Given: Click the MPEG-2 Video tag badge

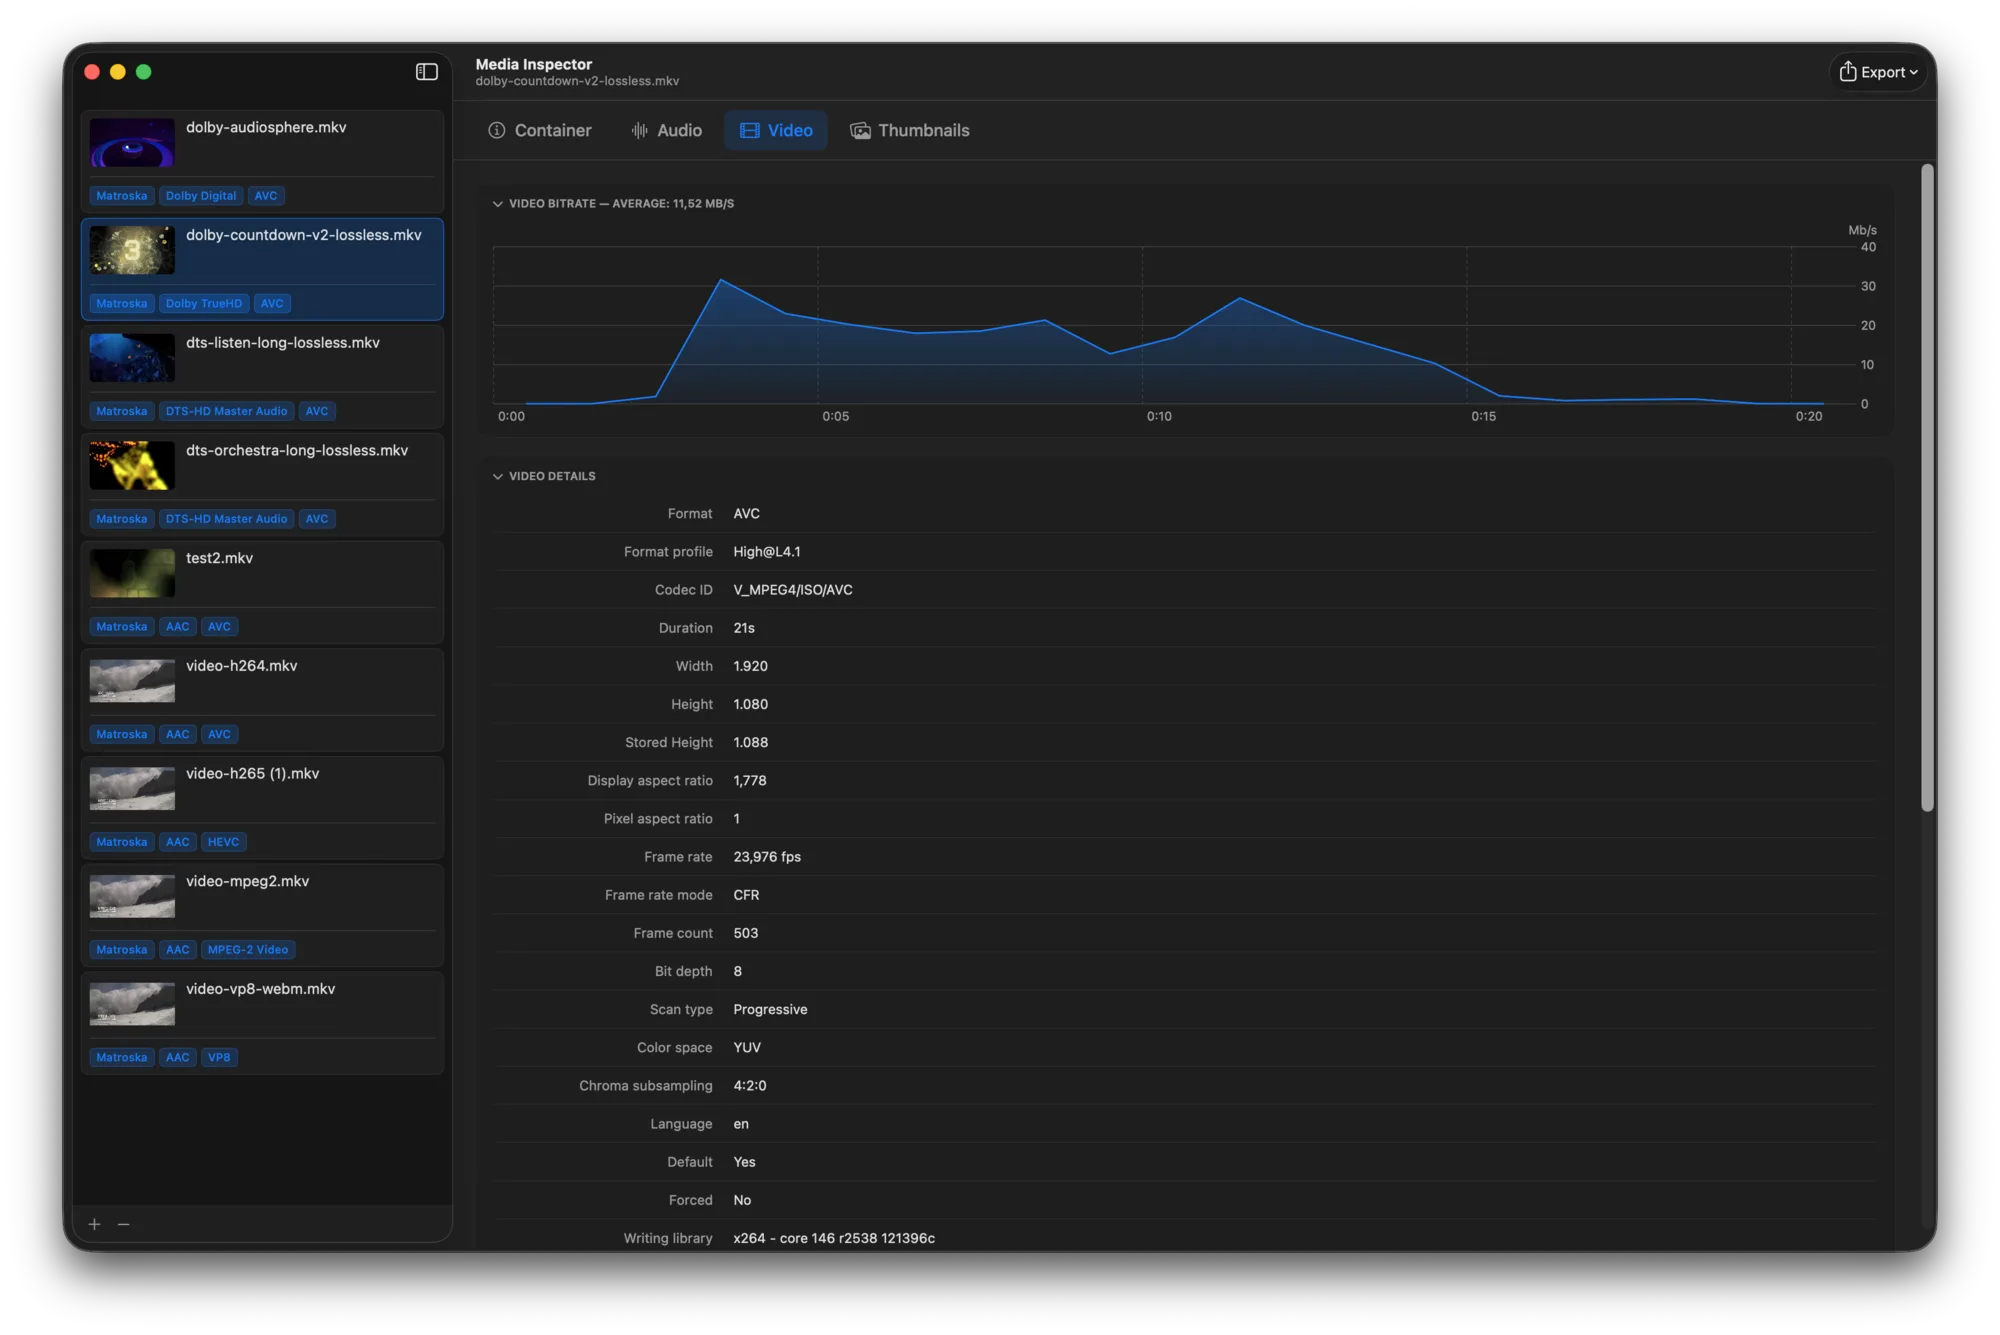Looking at the screenshot, I should coord(248,950).
